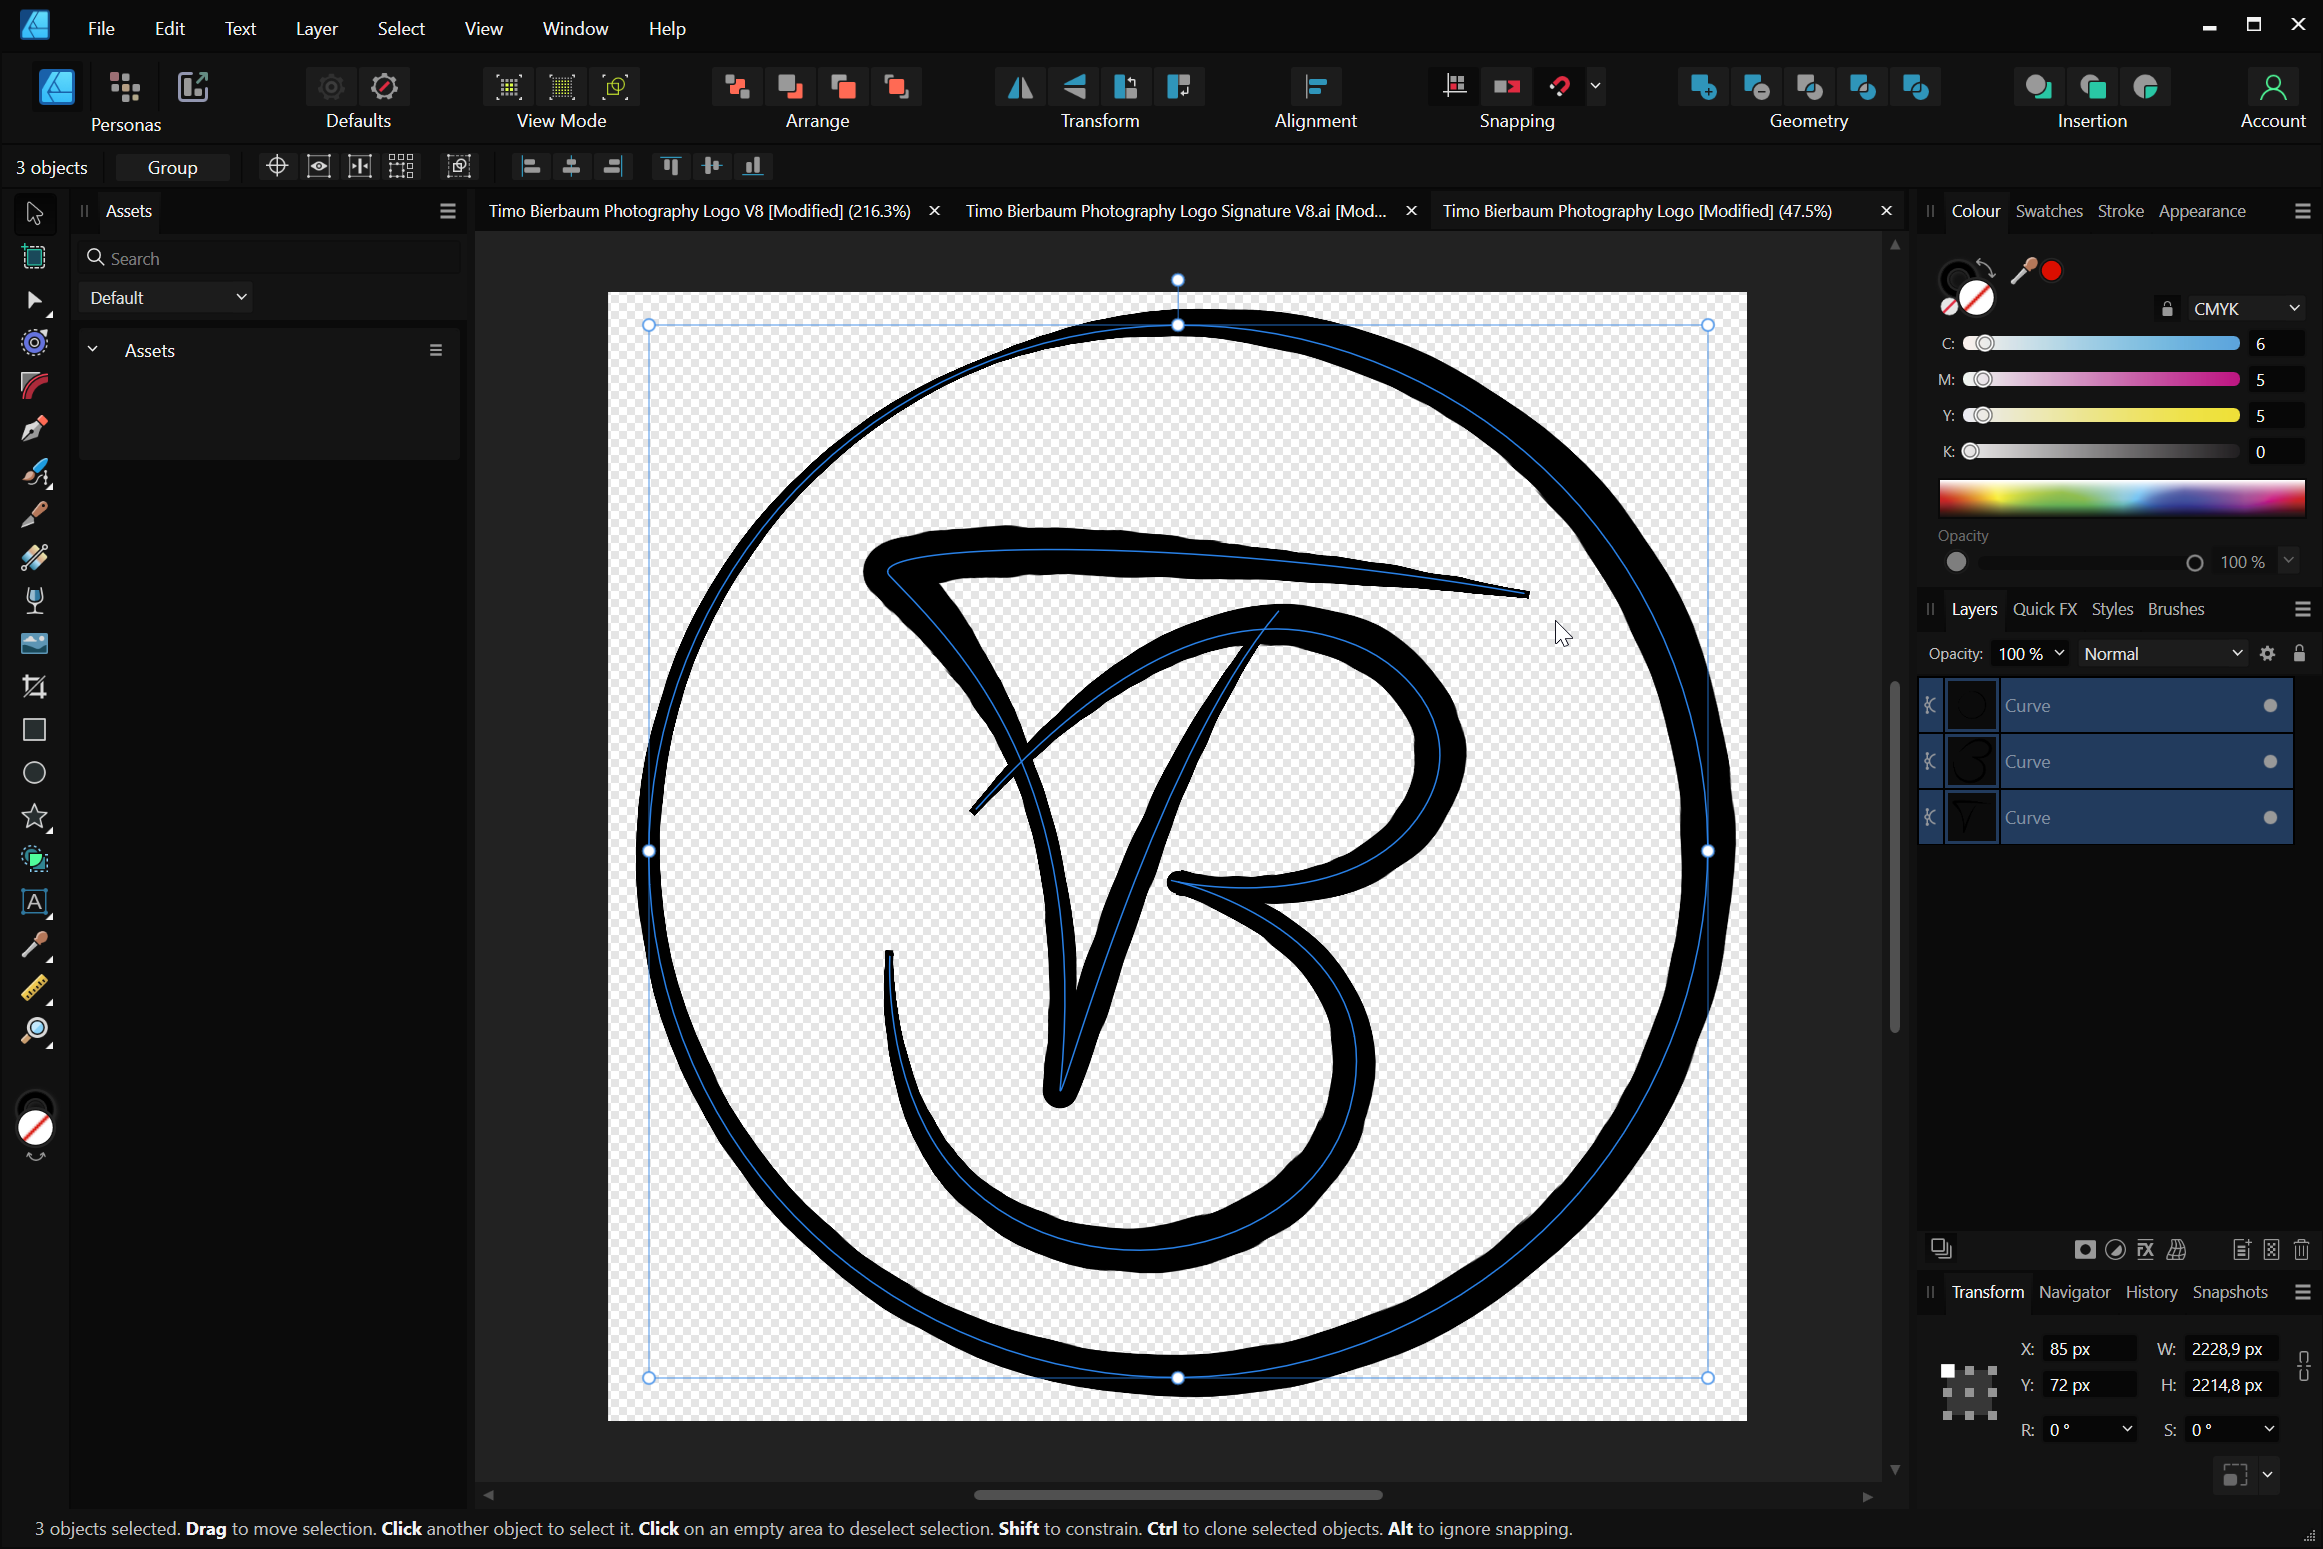
Task: Open the Normal blend mode dropdown
Action: point(2162,654)
